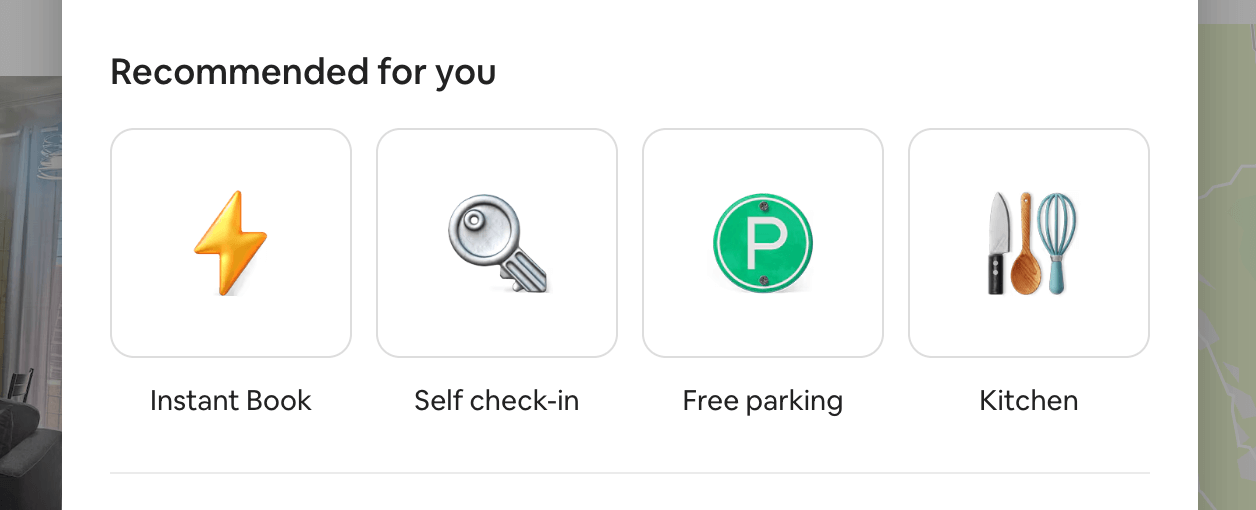Click the knife in the Kitchen icon
Image resolution: width=1256 pixels, height=510 pixels.
(x=999, y=243)
